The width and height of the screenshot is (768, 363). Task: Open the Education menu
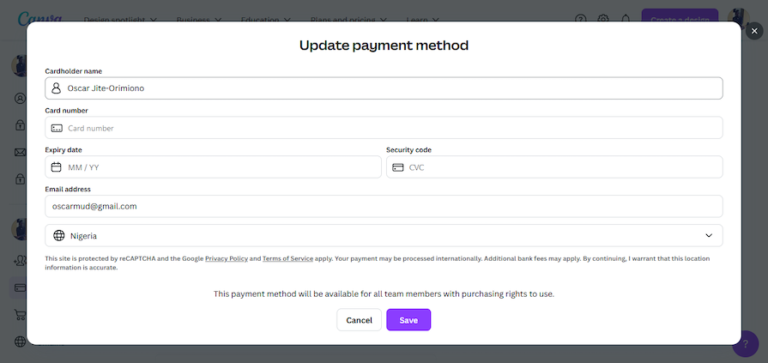coord(266,20)
